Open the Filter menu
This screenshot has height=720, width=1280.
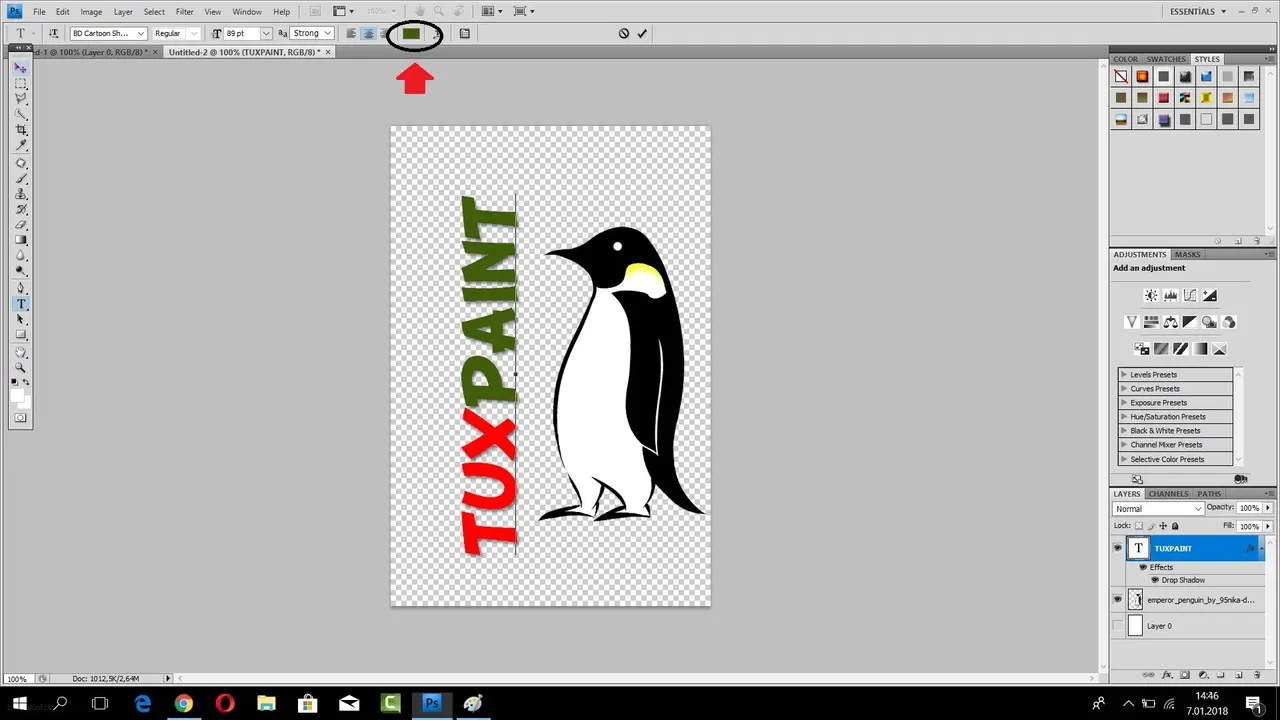tap(185, 12)
